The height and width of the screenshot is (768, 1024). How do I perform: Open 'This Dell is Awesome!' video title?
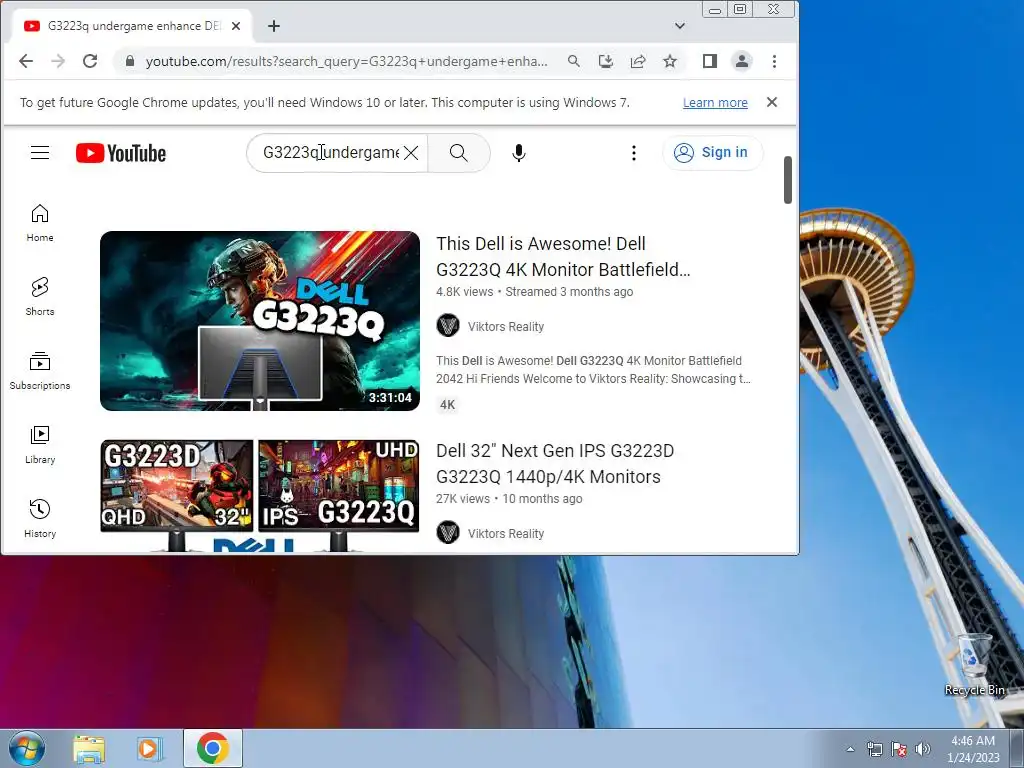coord(563,257)
